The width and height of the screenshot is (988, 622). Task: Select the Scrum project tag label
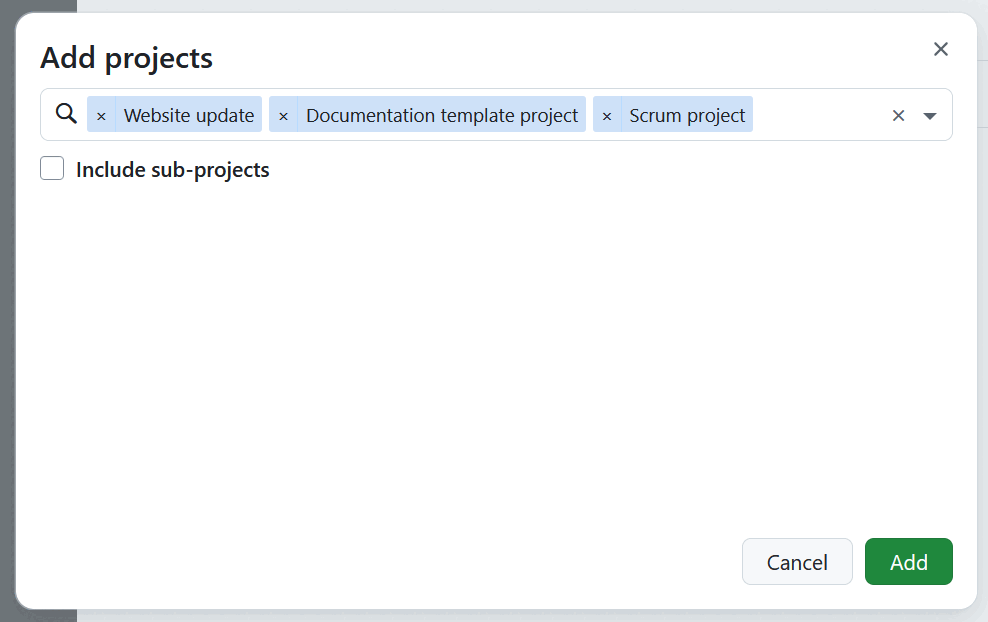point(687,115)
